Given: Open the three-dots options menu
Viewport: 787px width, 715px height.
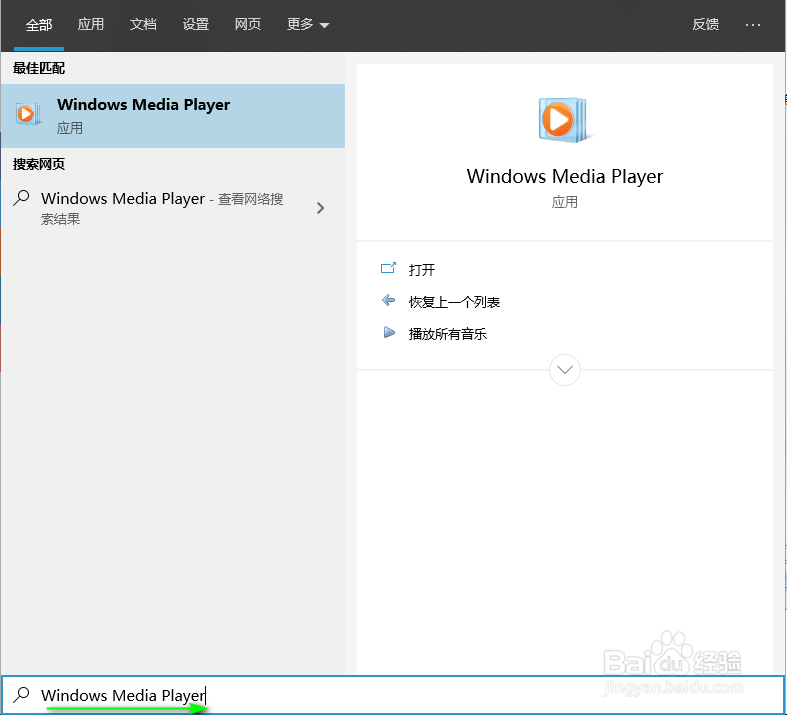Looking at the screenshot, I should pos(753,25).
